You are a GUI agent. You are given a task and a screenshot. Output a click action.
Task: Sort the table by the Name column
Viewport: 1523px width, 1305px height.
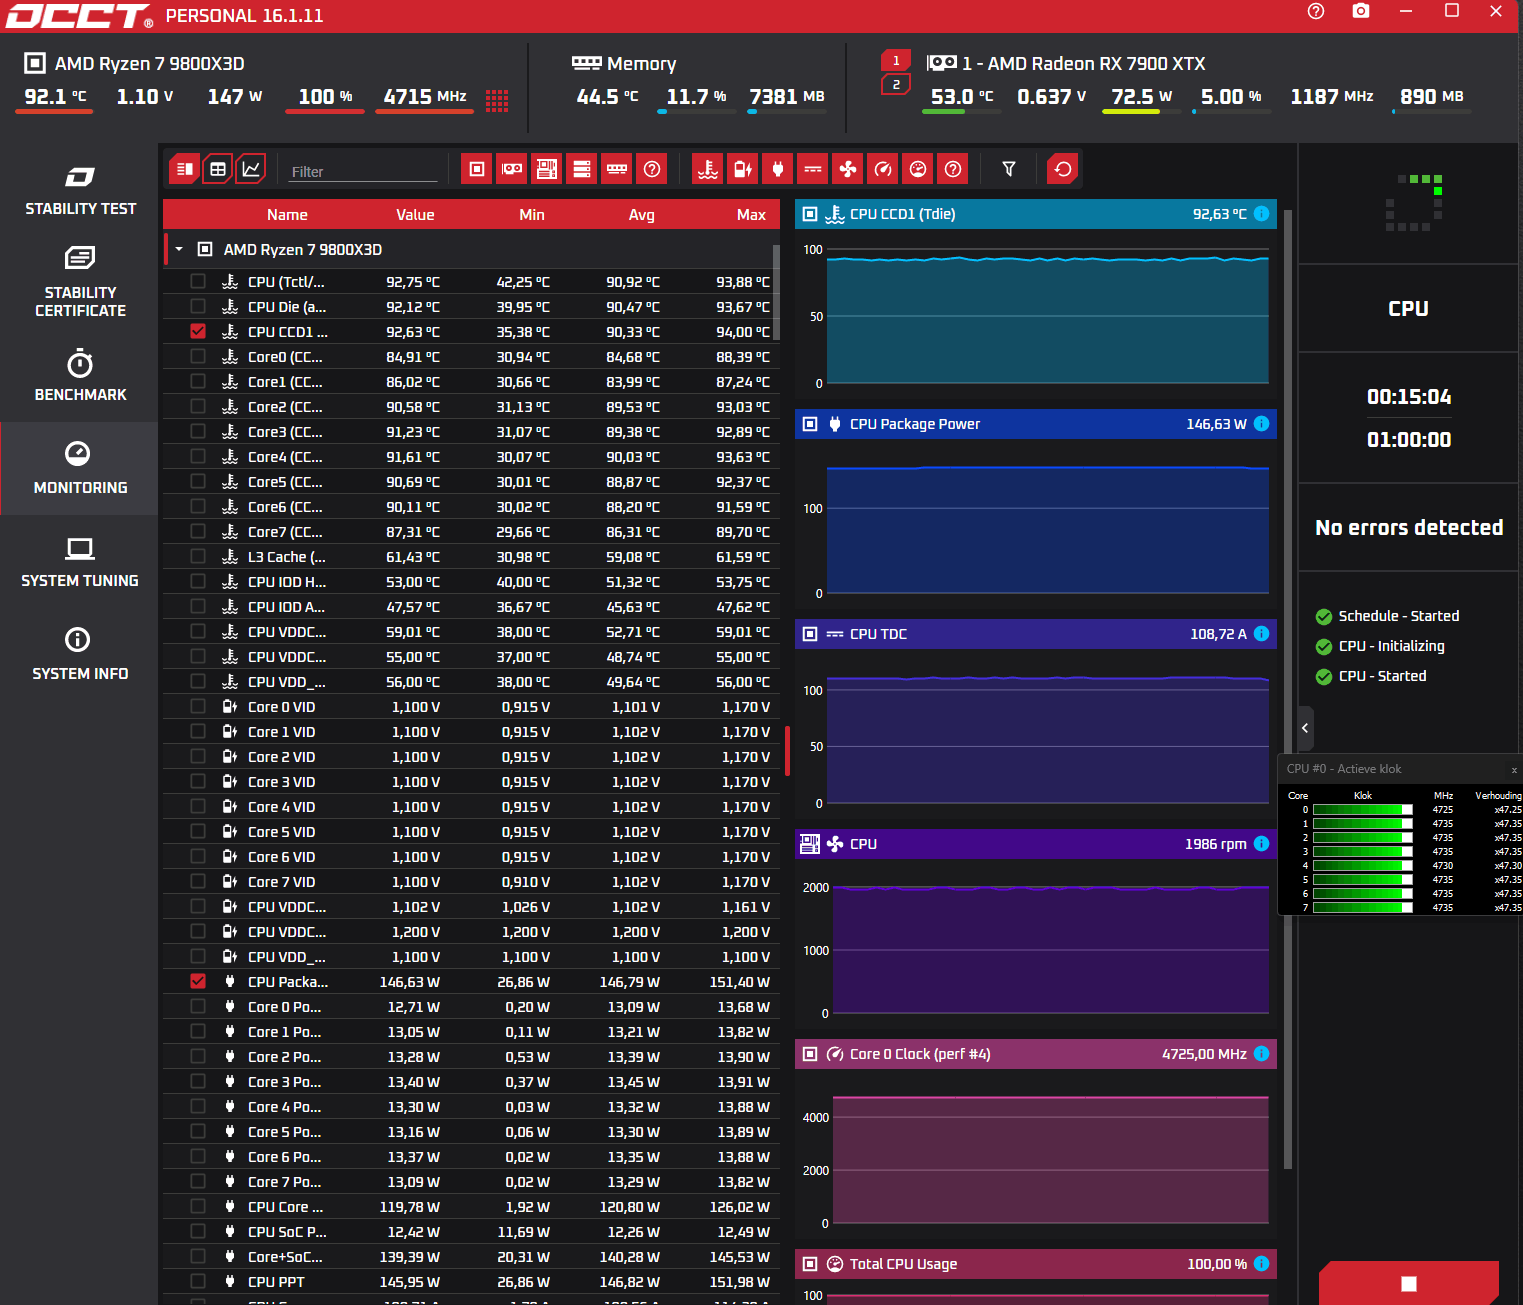click(287, 215)
